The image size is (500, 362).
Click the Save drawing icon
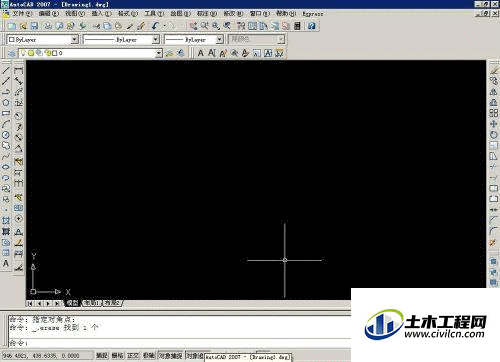point(34,26)
